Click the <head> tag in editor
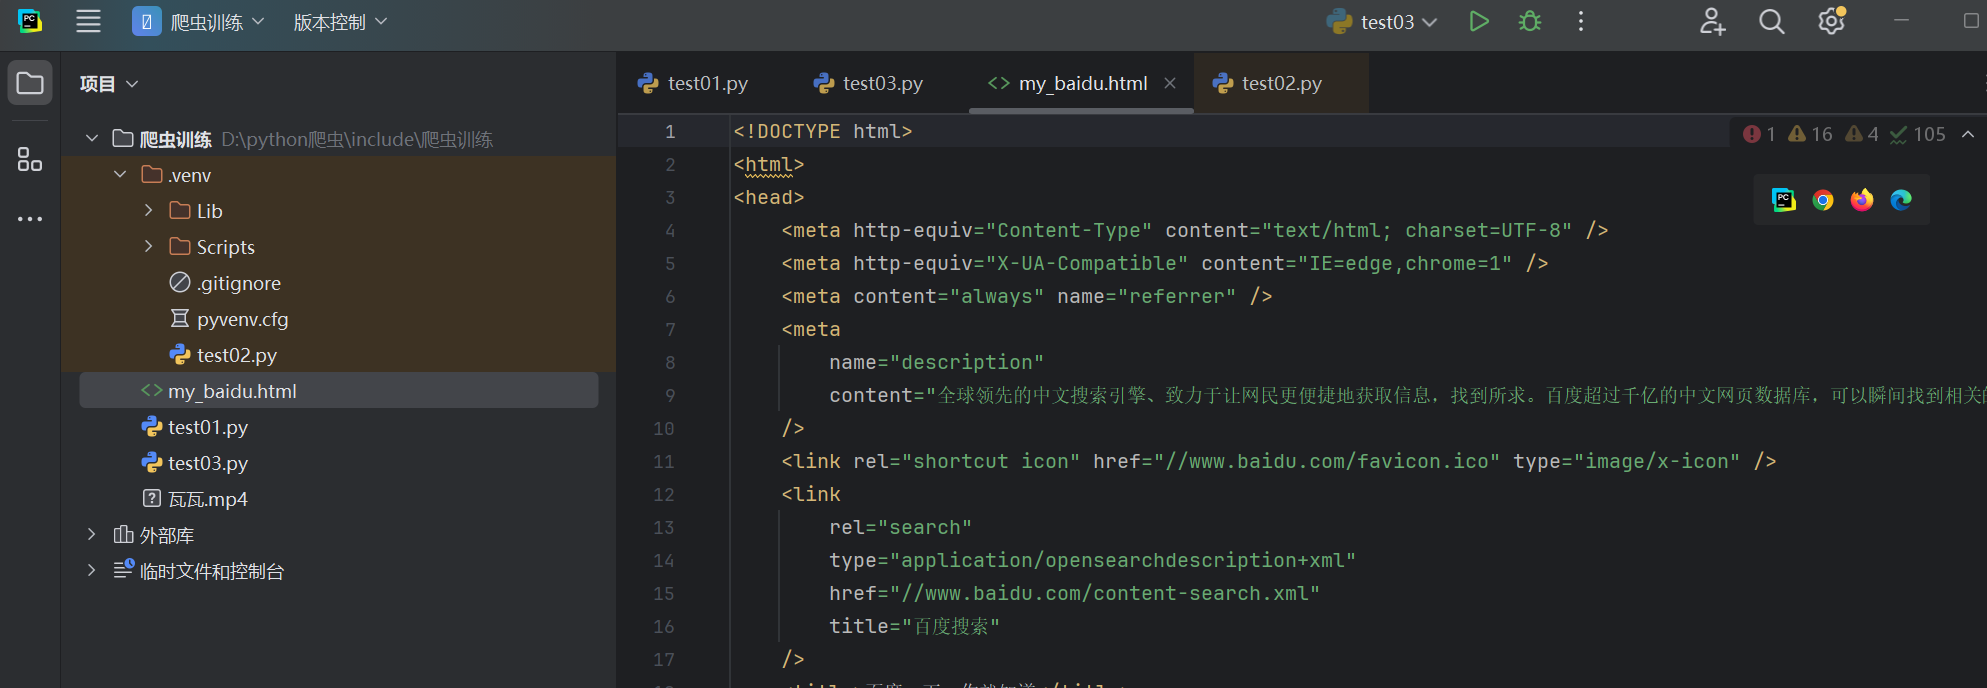Image resolution: width=1987 pixels, height=688 pixels. click(769, 197)
